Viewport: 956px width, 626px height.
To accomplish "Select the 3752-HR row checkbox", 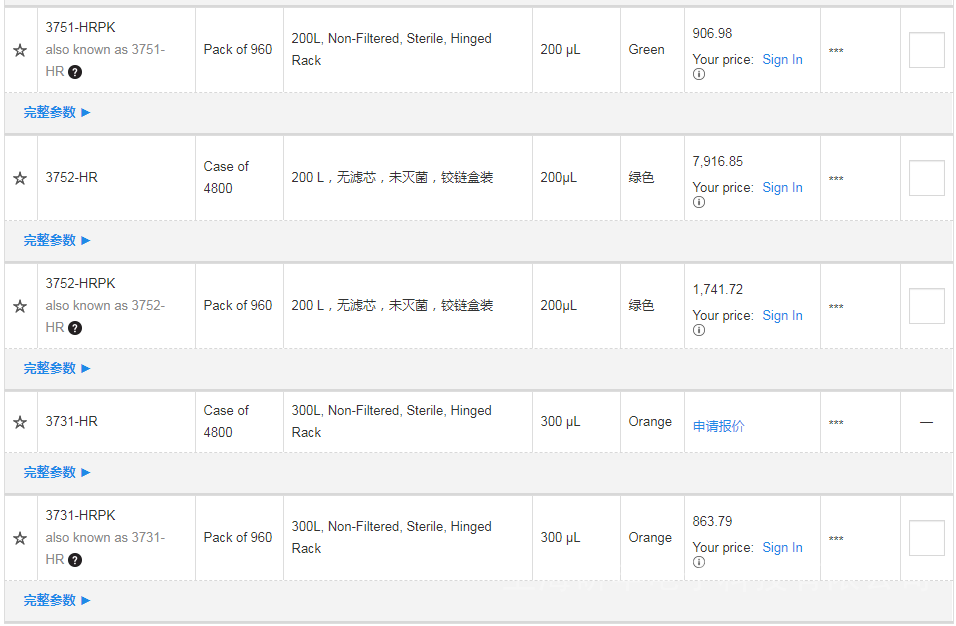I will point(926,178).
